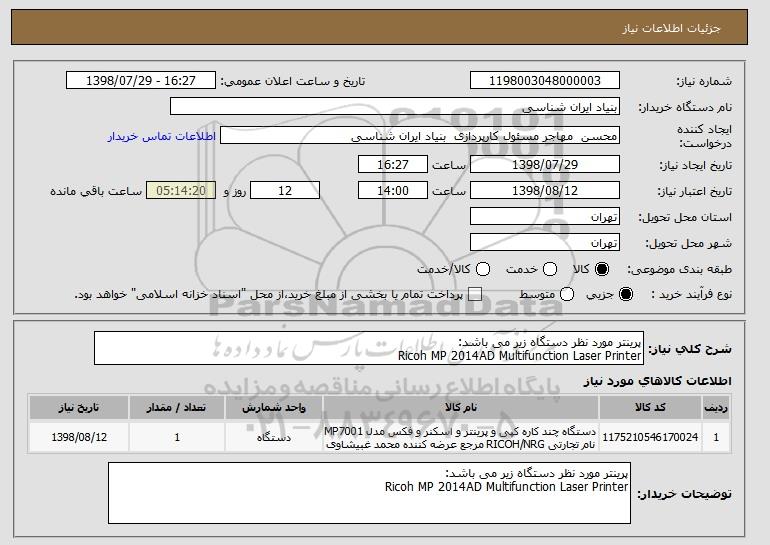Click the ردیف column header
770x545 pixels.
click(x=716, y=408)
